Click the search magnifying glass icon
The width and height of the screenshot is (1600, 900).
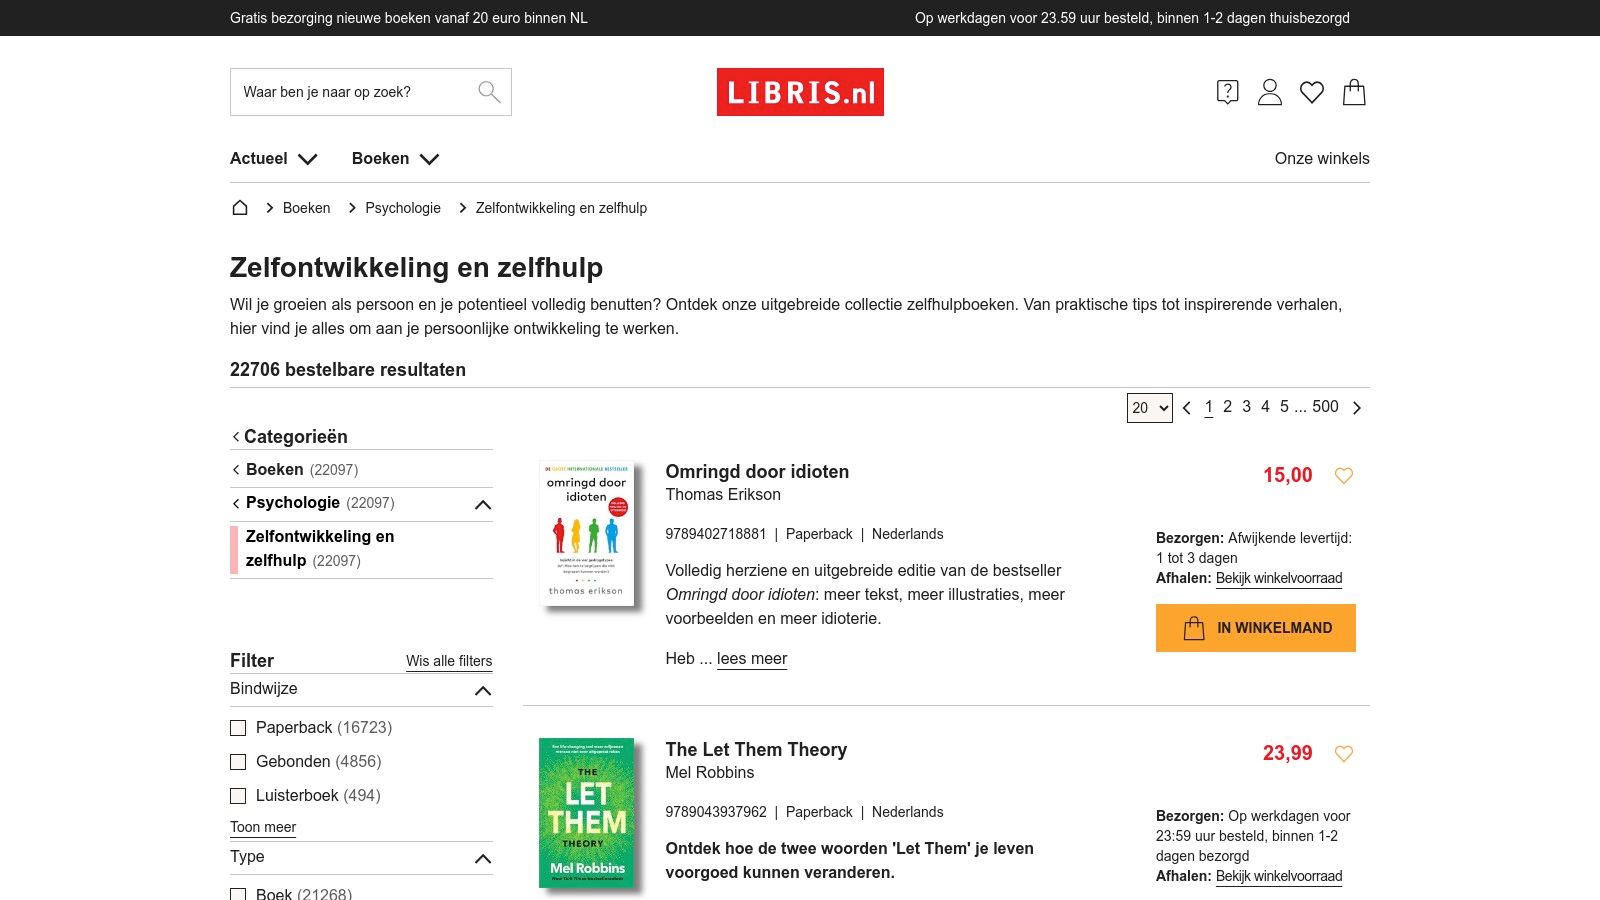pos(489,91)
